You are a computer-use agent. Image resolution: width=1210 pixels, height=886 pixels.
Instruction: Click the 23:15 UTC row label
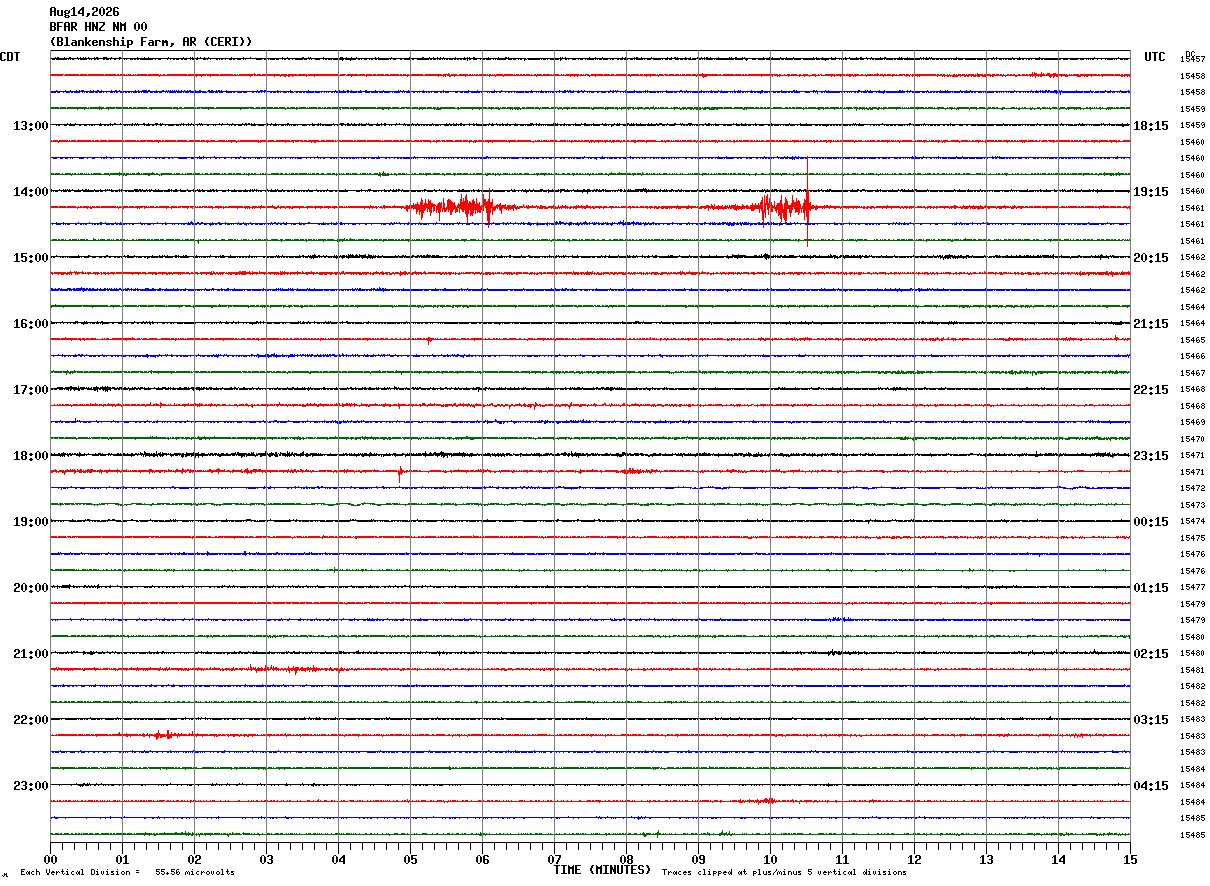(x=1151, y=455)
